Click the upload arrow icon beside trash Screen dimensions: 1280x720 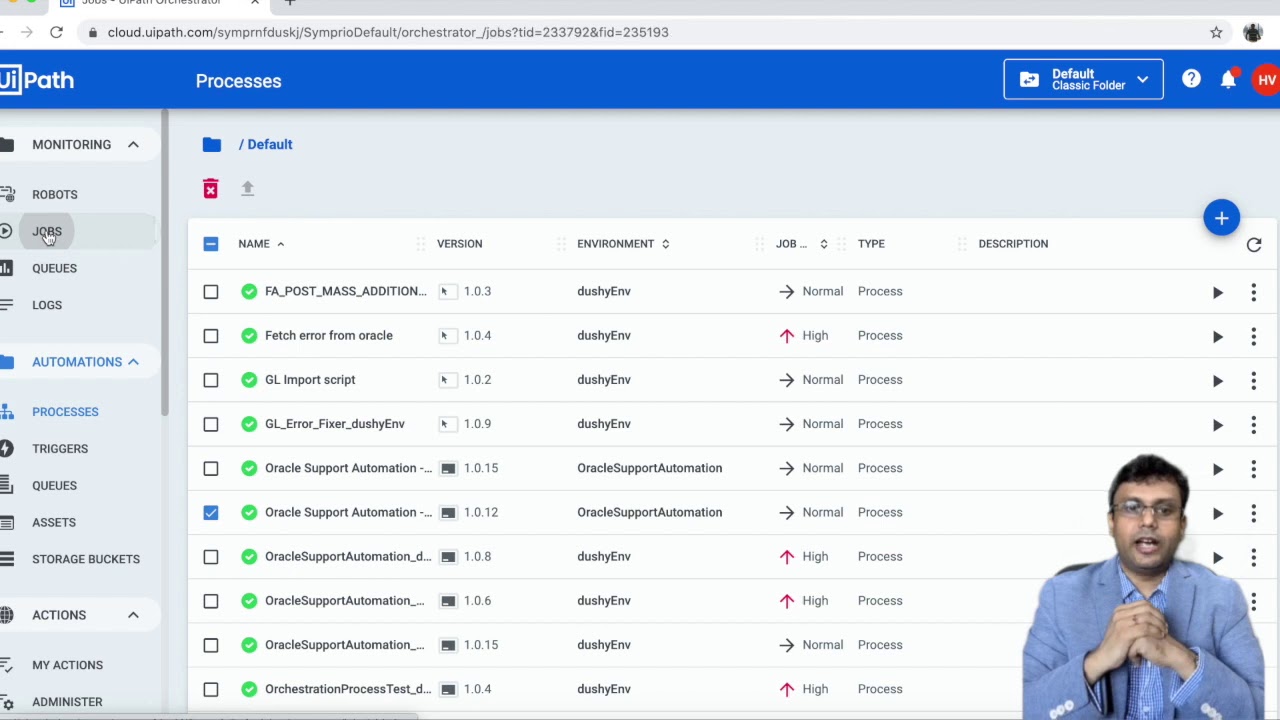(x=248, y=188)
